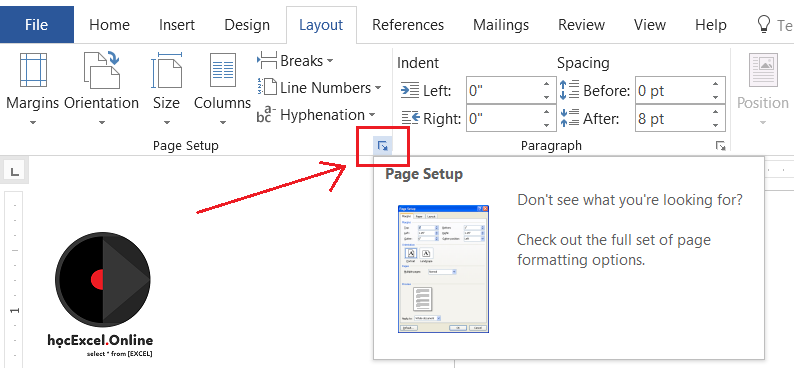Viewport: 794px width, 368px height.
Task: Open the File tab
Action: pos(36,25)
